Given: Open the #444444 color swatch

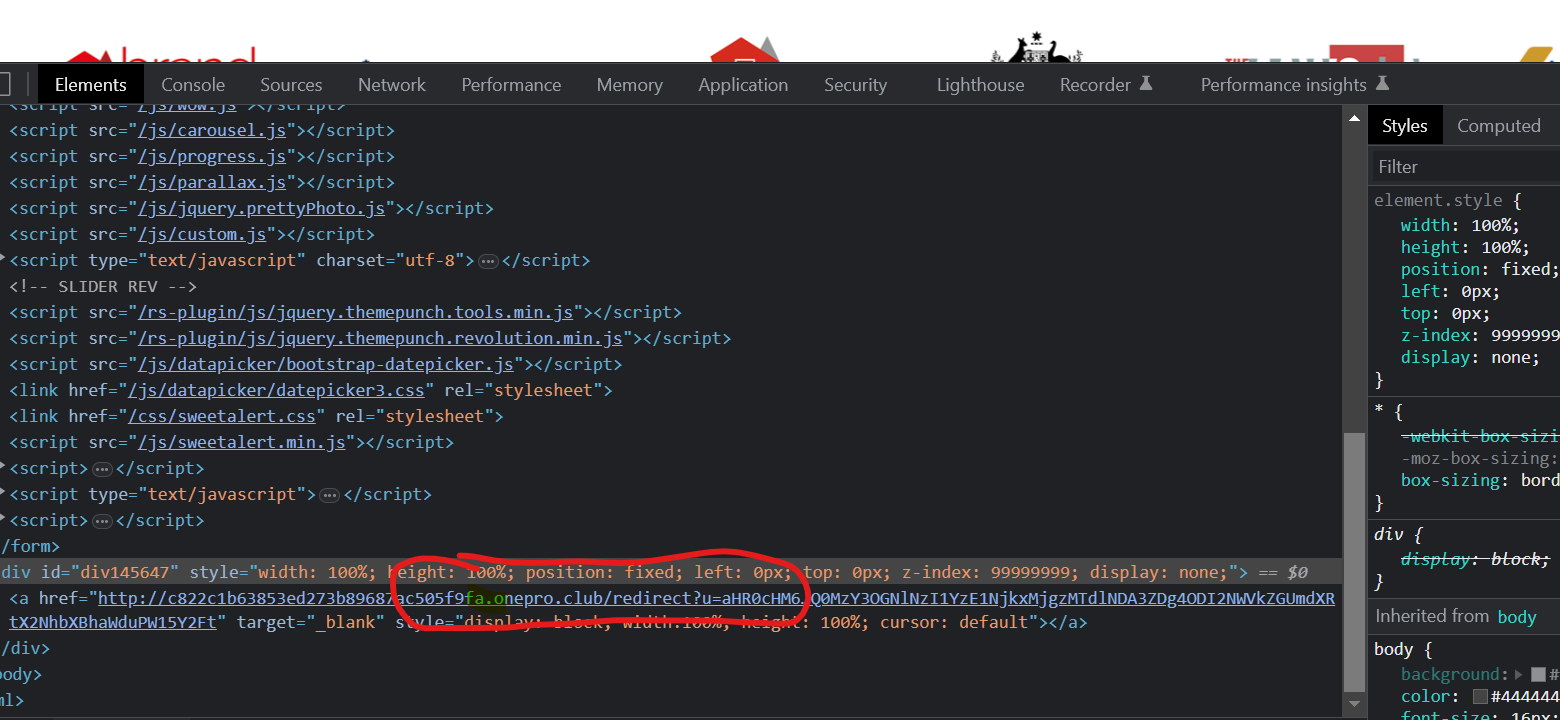Looking at the screenshot, I should (x=1480, y=697).
